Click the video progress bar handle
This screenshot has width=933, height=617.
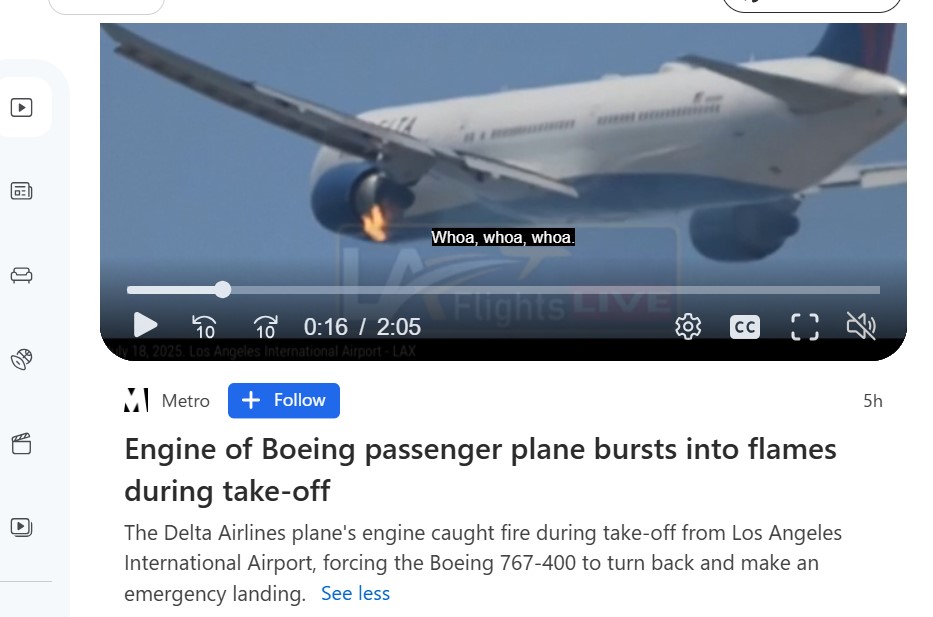[223, 290]
